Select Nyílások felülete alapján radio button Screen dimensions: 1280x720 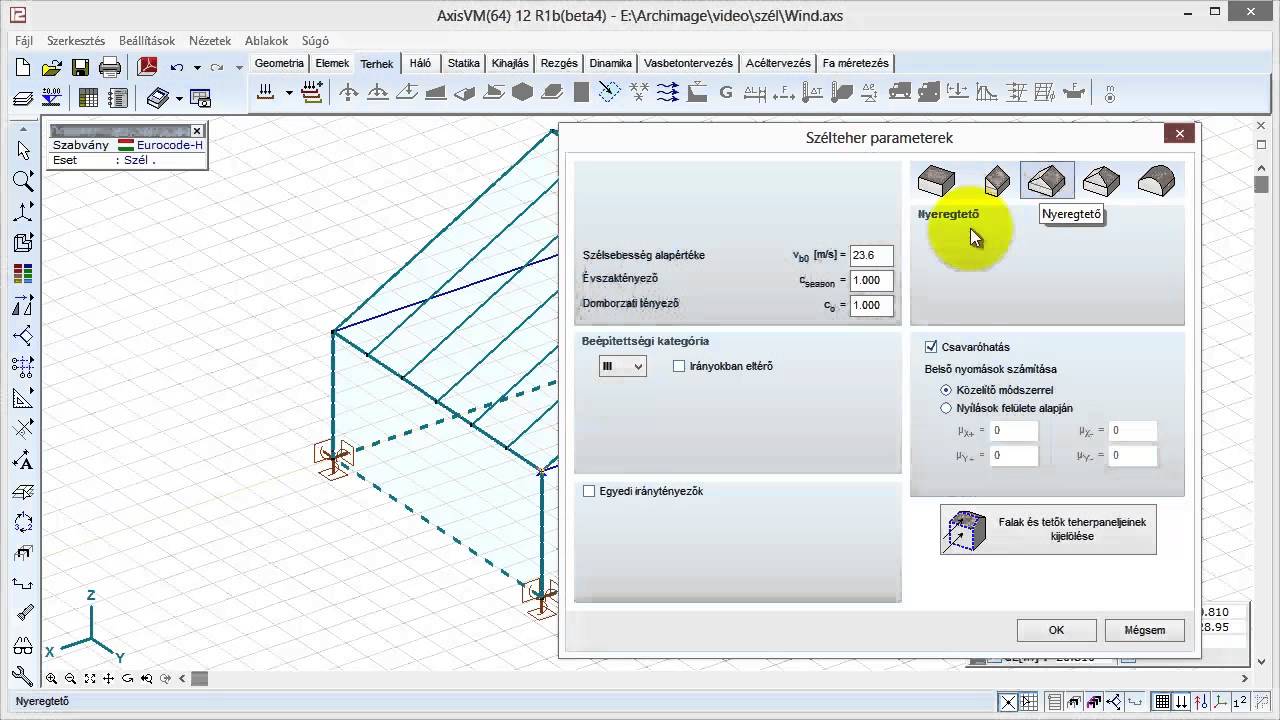(x=946, y=408)
